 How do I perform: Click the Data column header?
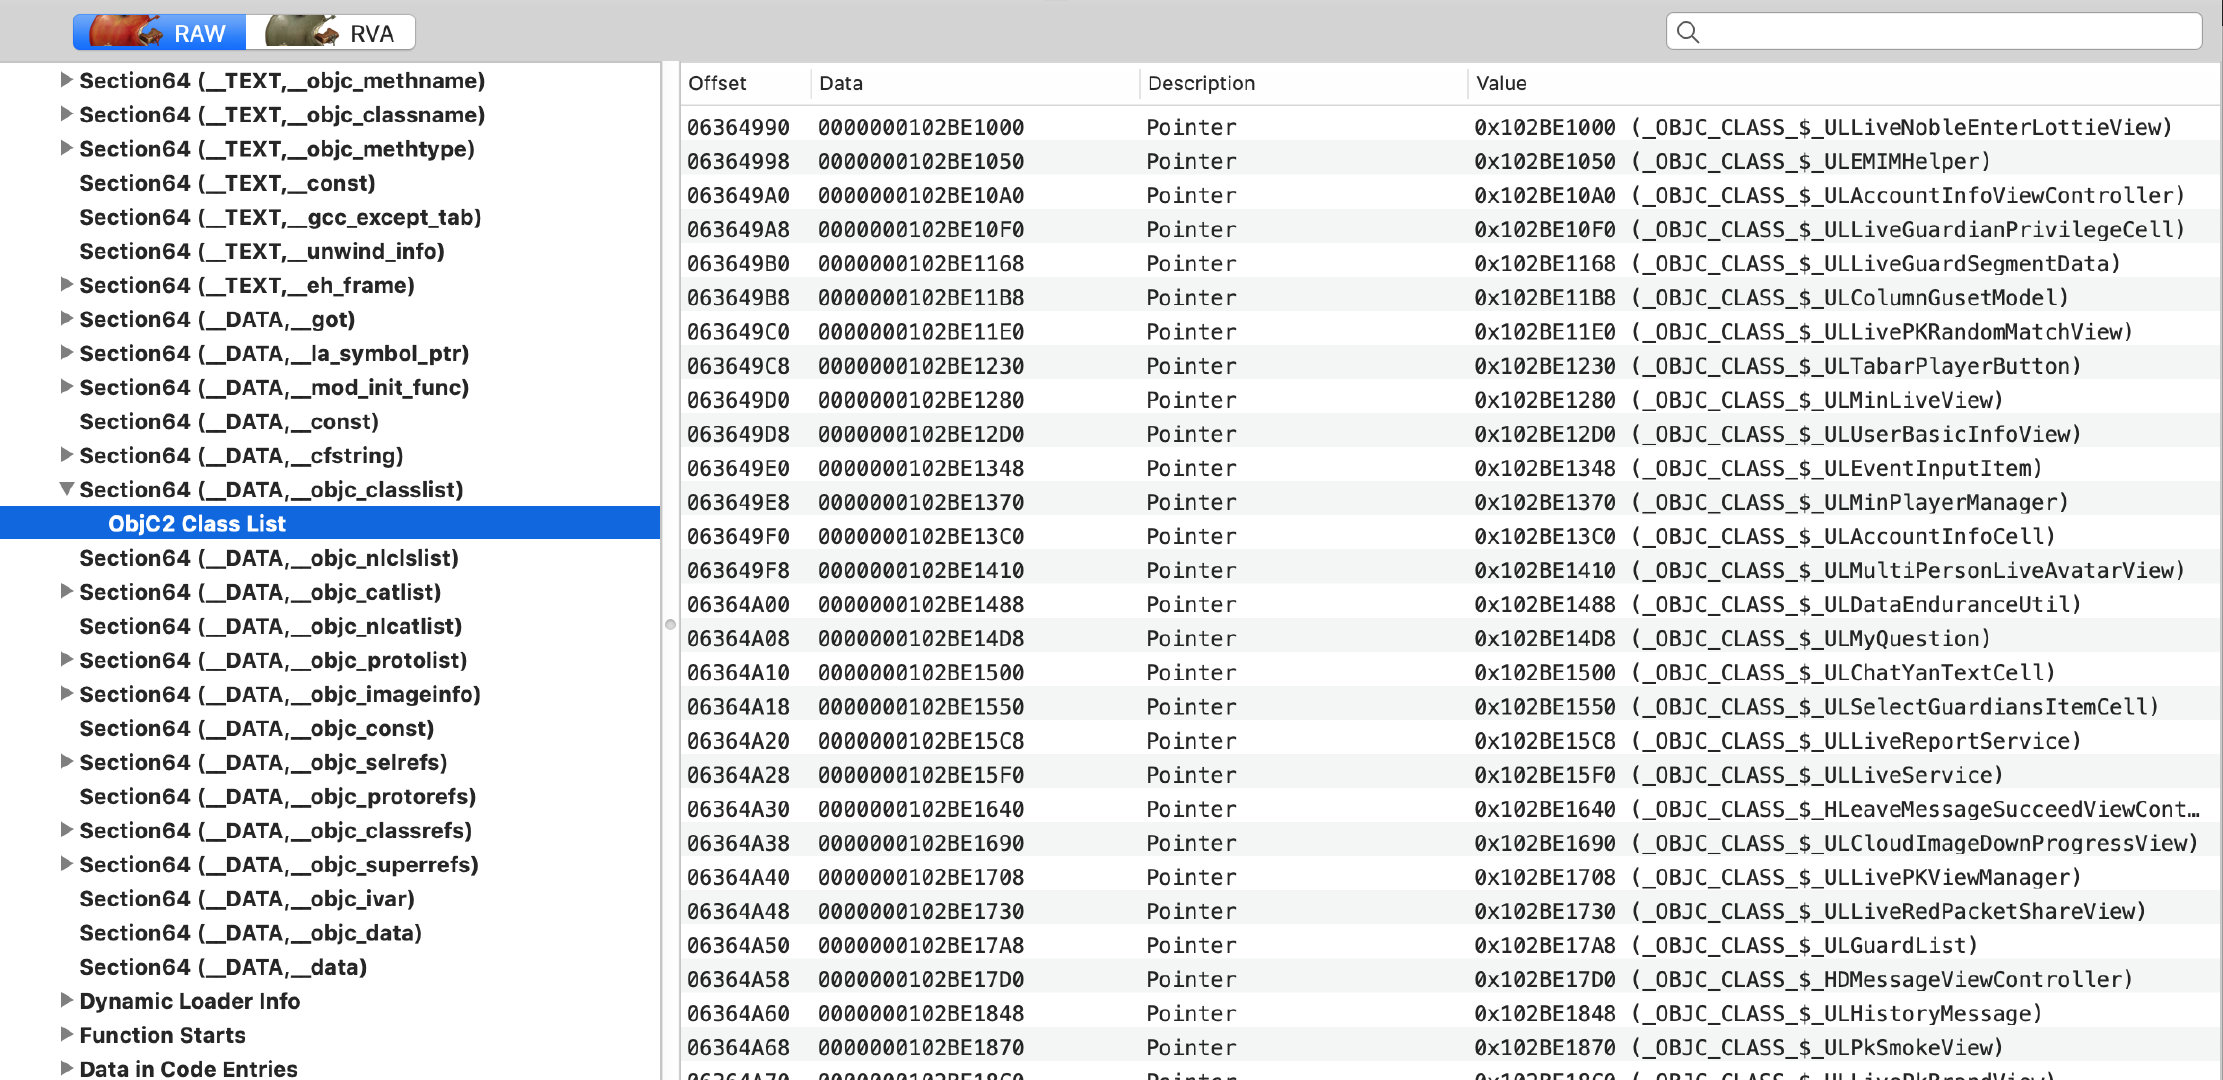pyautogui.click(x=840, y=84)
